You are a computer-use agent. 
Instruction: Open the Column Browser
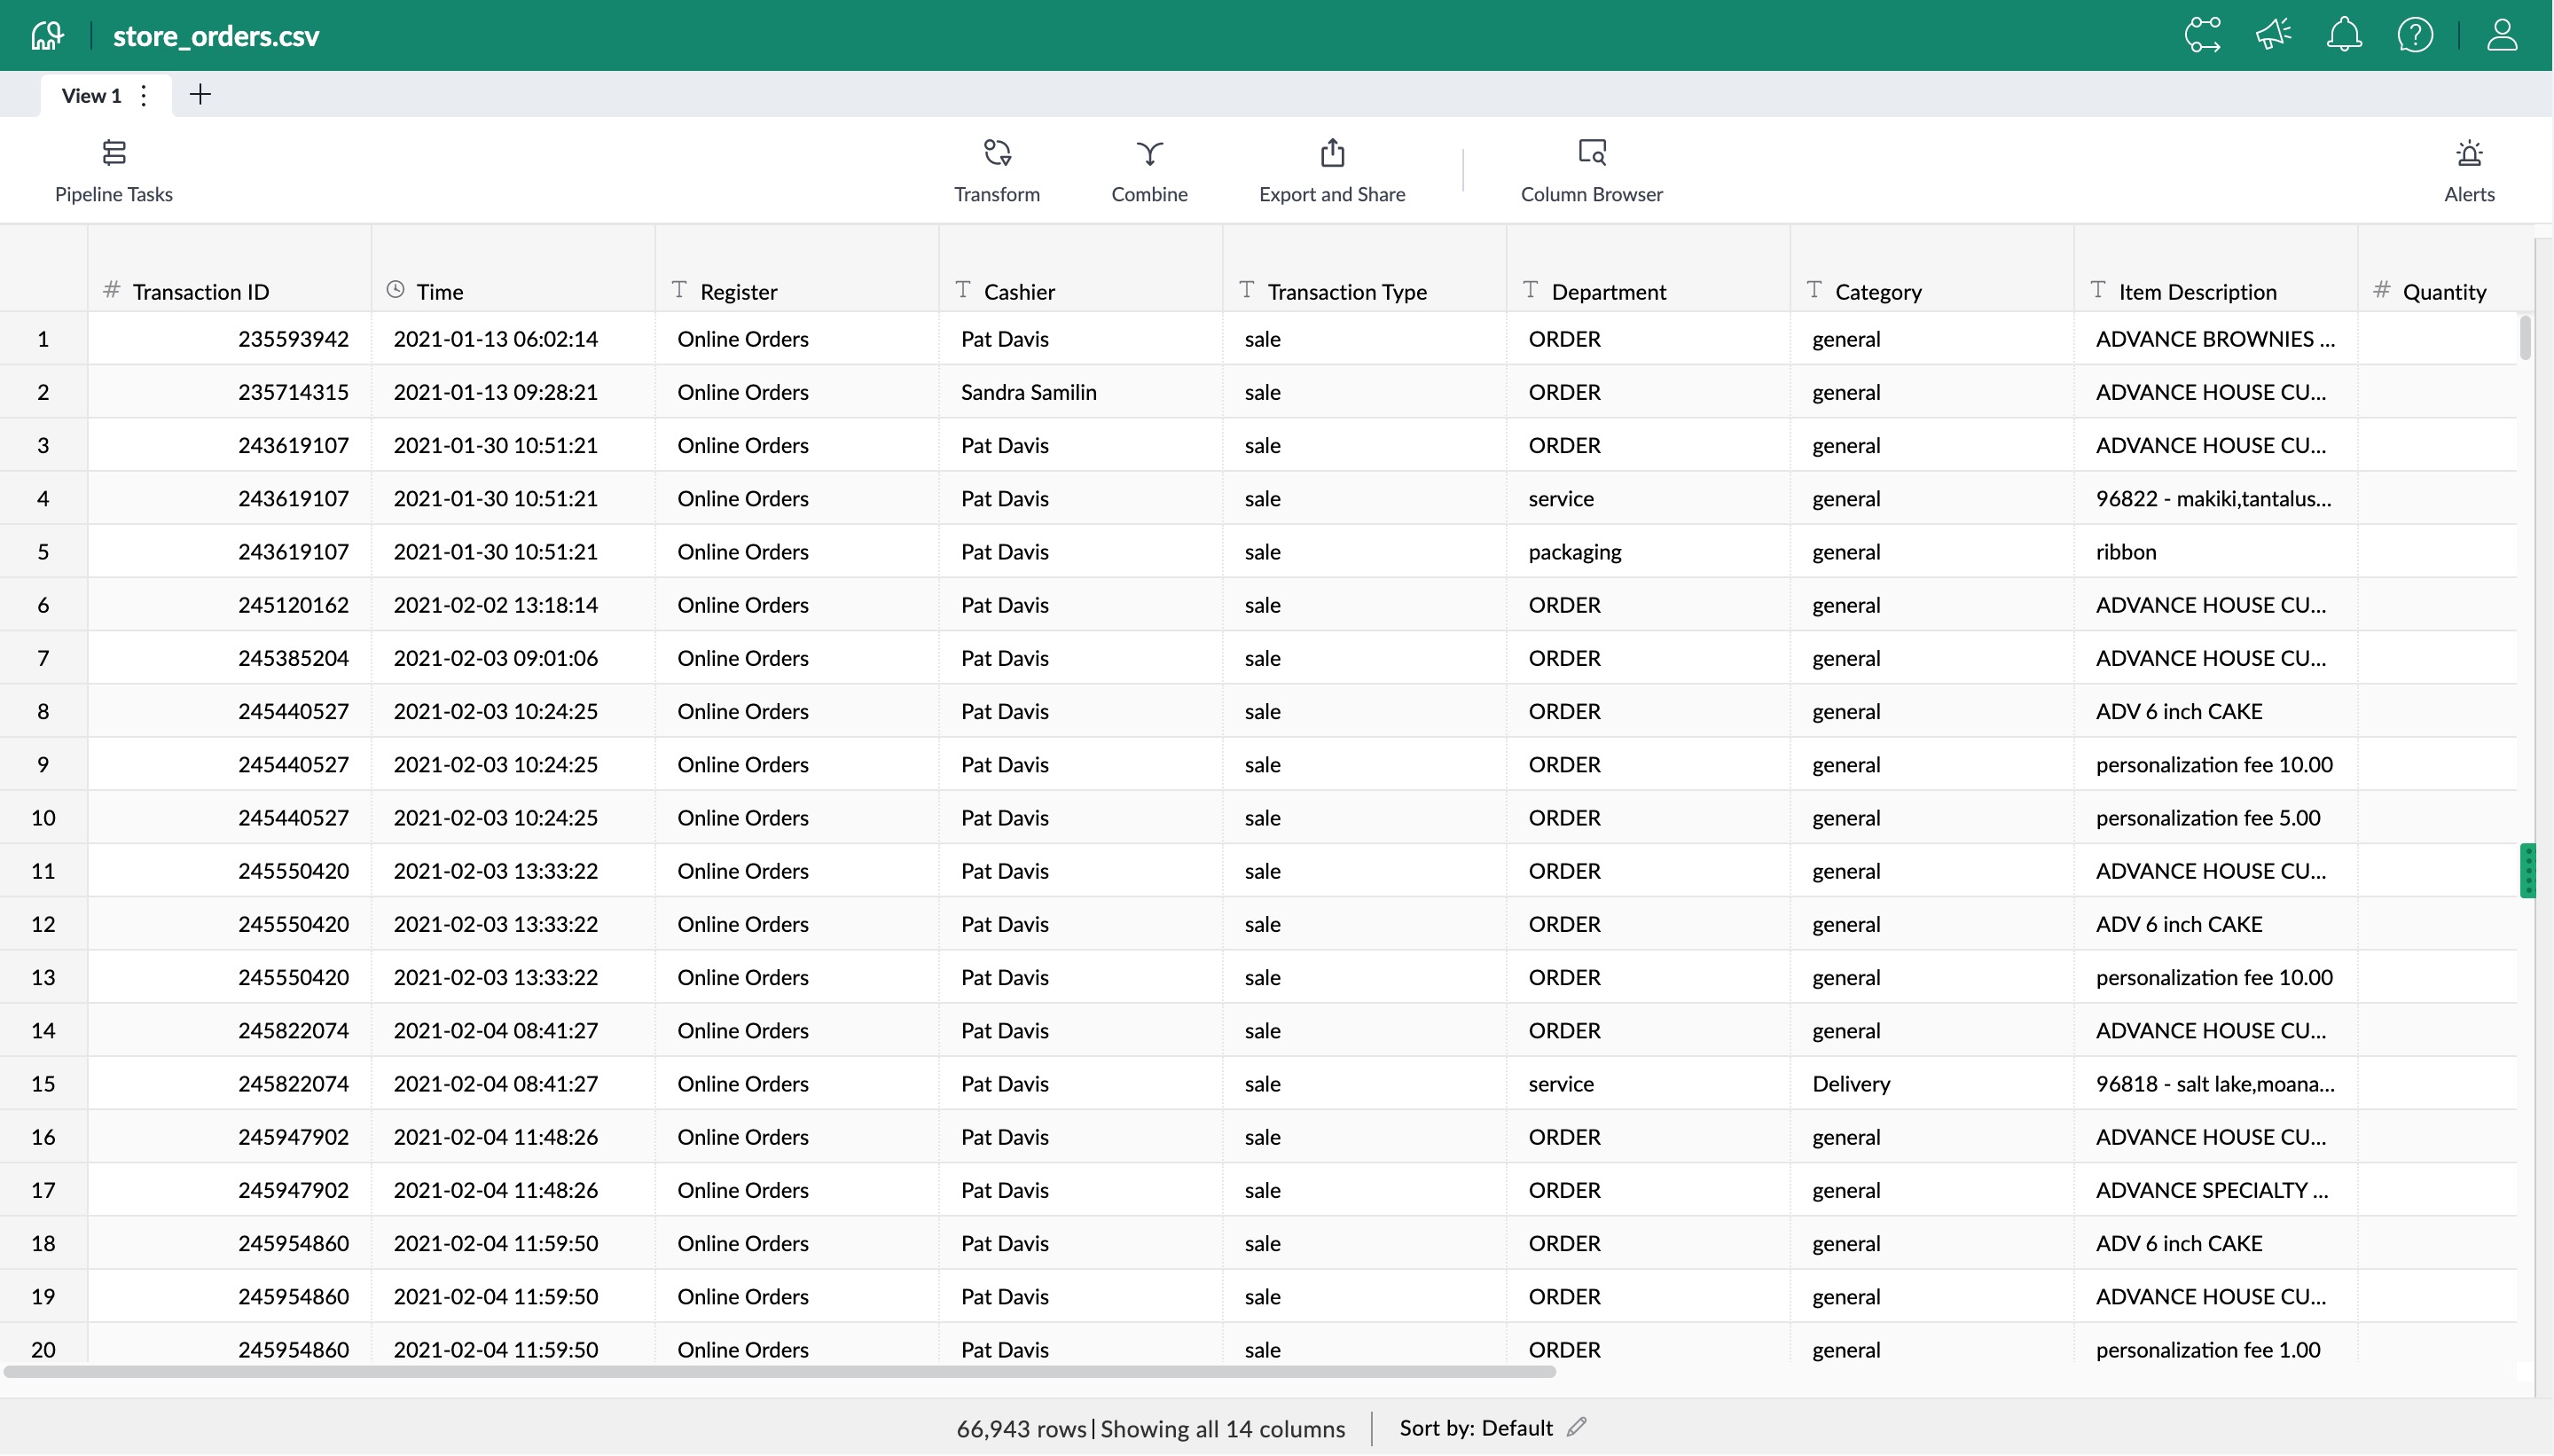1590,170
